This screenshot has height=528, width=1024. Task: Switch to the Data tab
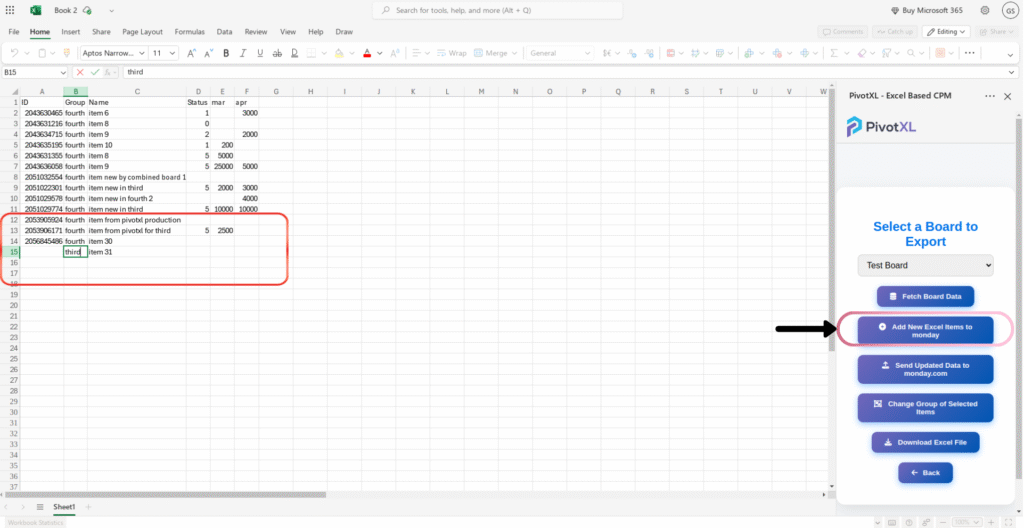click(225, 31)
